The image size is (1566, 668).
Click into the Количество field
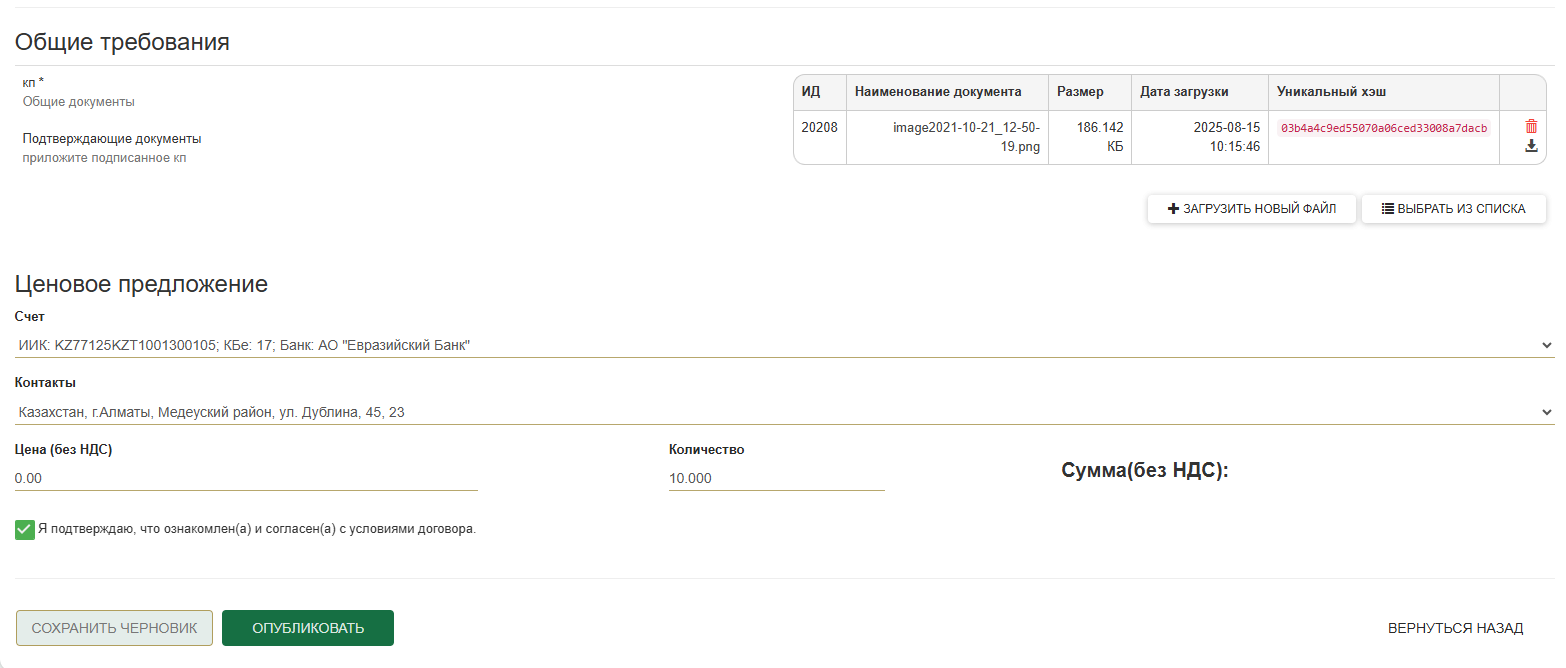pyautogui.click(x=776, y=478)
